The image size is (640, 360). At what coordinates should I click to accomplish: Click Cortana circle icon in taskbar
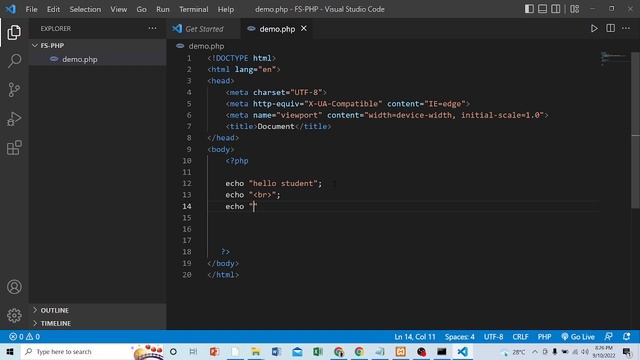click(173, 351)
